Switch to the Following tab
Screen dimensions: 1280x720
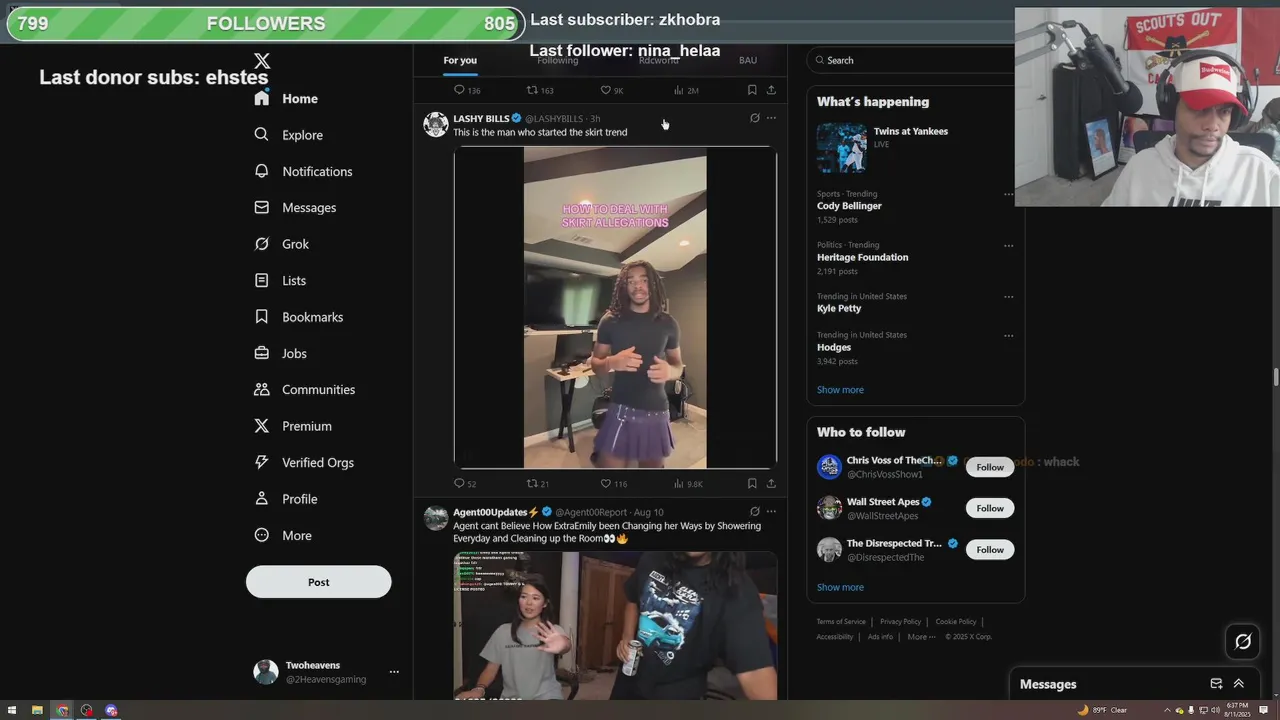[x=558, y=60]
